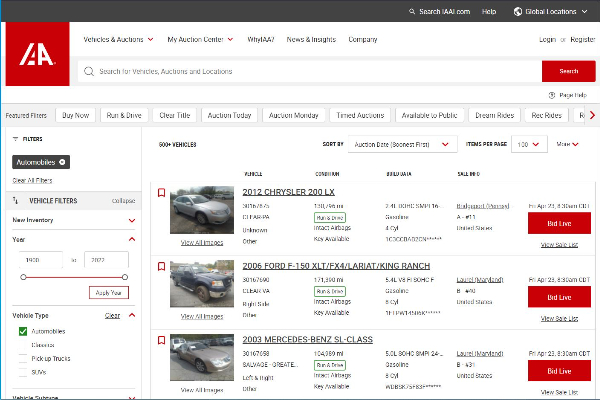Screen dimensions: 600x400
Task: Click the Login link
Action: point(547,39)
